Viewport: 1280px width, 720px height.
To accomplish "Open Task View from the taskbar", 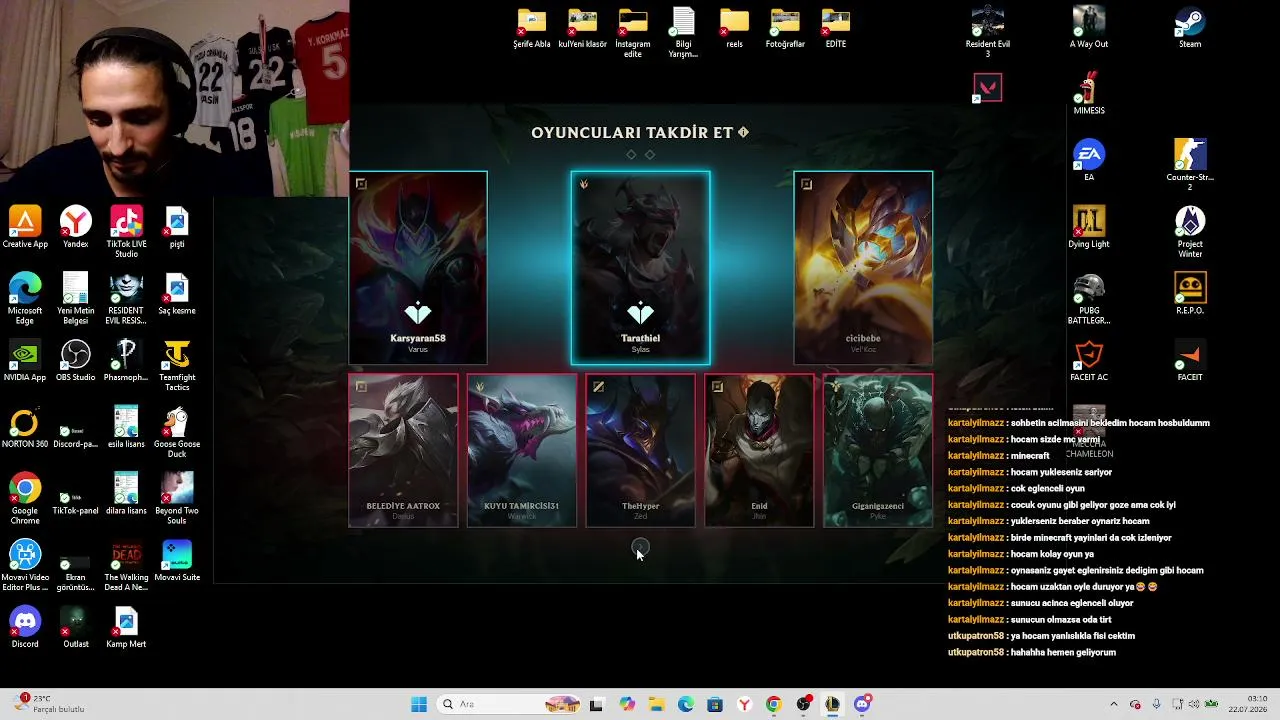I will [x=597, y=704].
